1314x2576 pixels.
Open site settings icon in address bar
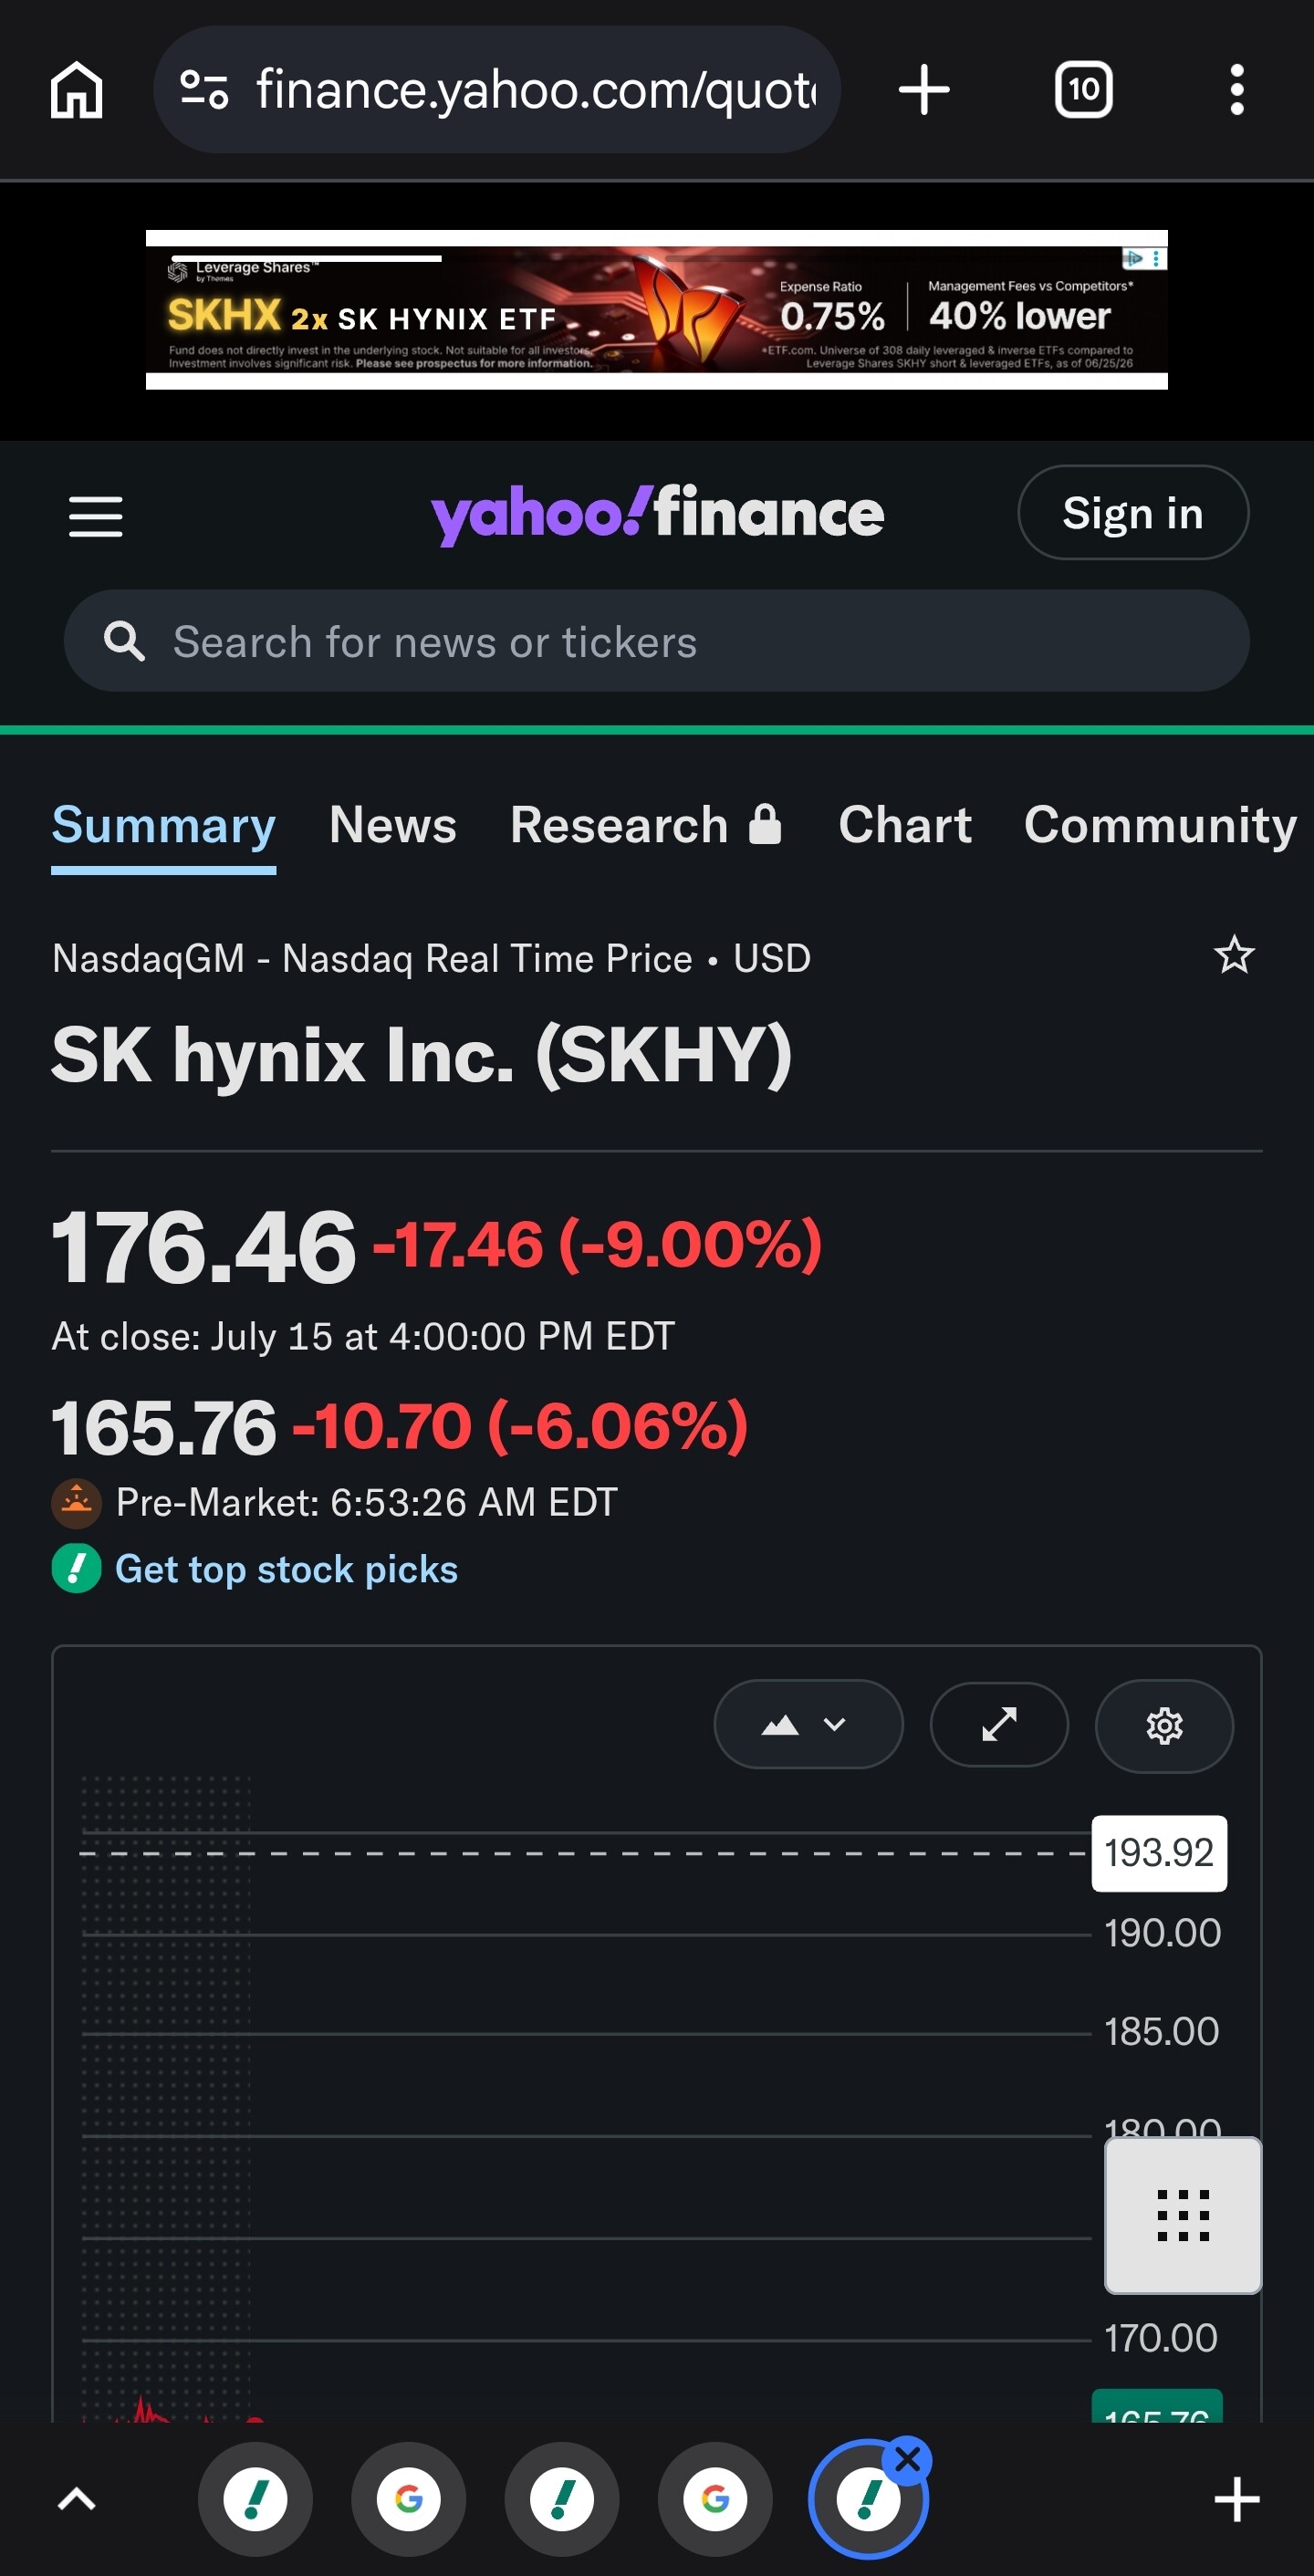click(204, 90)
